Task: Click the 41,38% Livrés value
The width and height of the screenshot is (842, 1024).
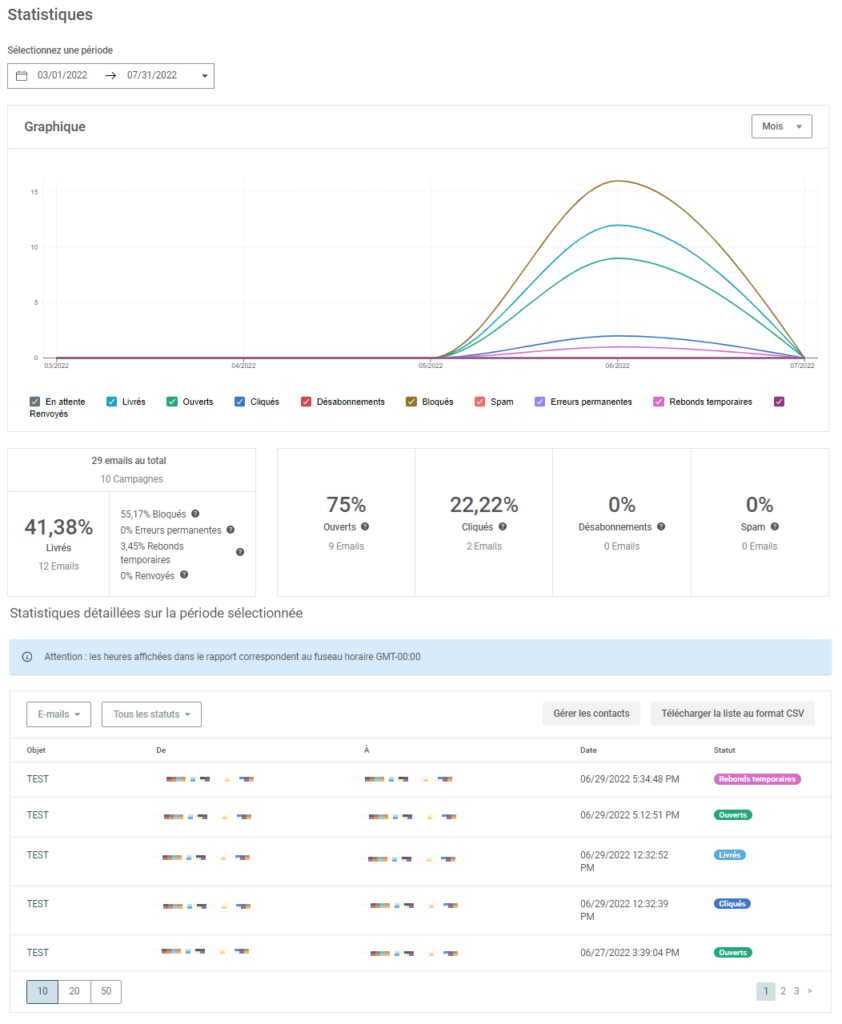Action: pos(59,527)
